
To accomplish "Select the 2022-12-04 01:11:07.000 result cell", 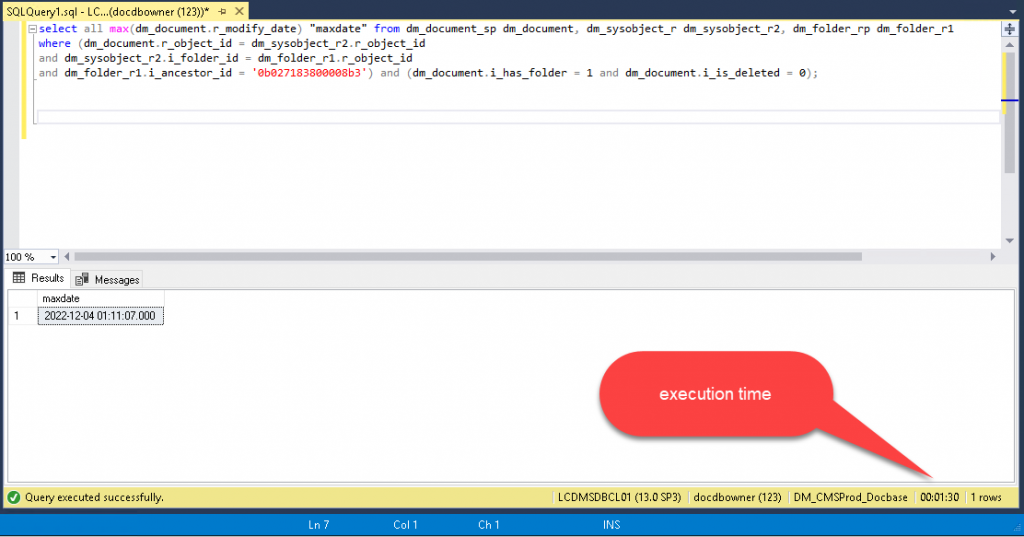I will tap(101, 316).
